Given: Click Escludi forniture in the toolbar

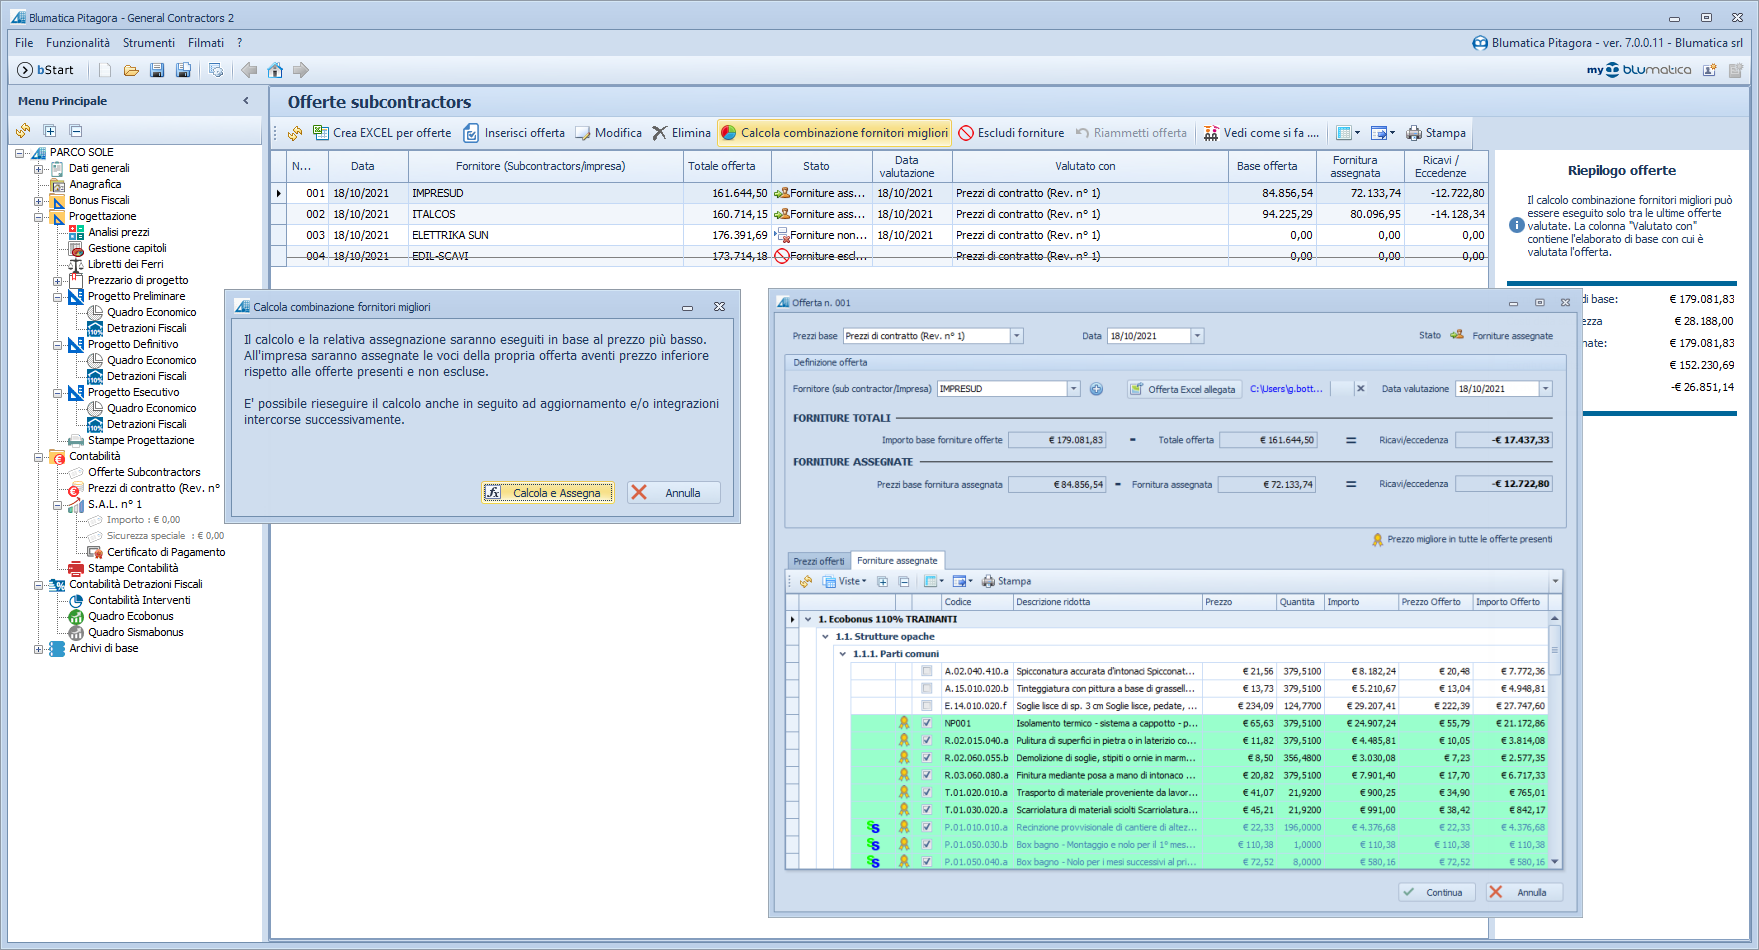Looking at the screenshot, I should coord(1011,133).
